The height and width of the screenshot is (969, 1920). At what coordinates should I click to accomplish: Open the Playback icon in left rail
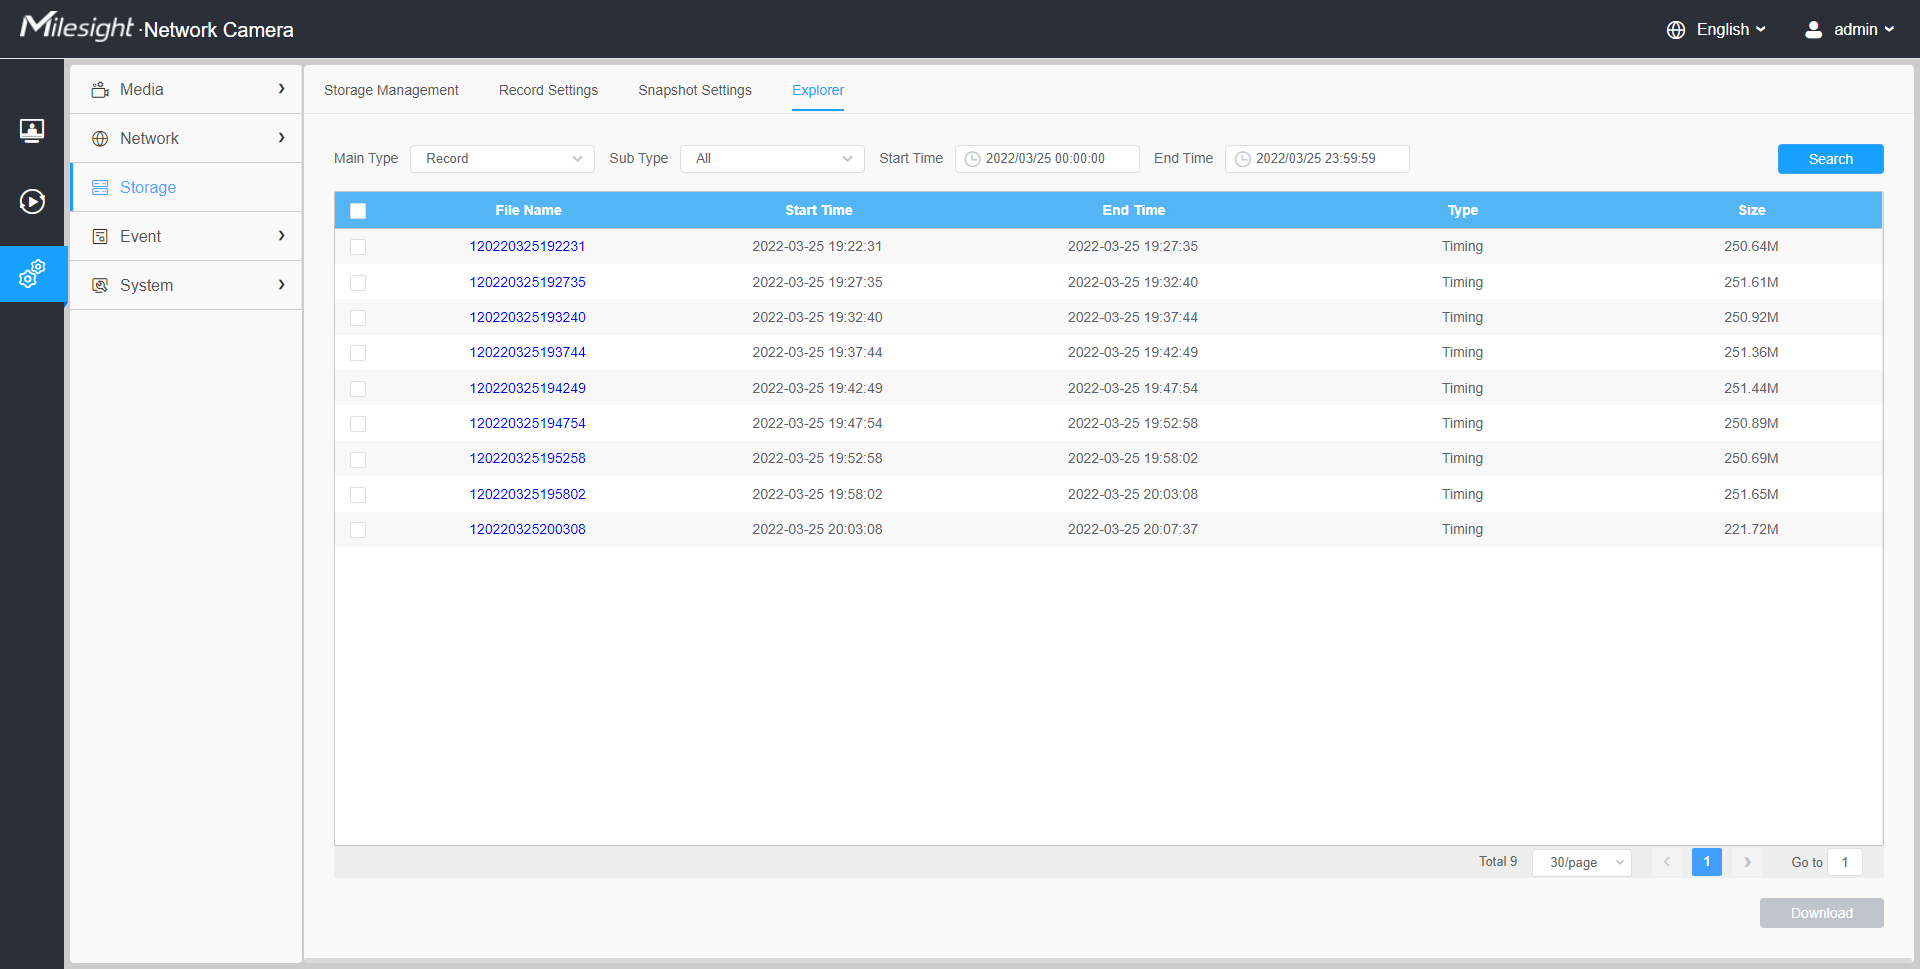click(32, 202)
